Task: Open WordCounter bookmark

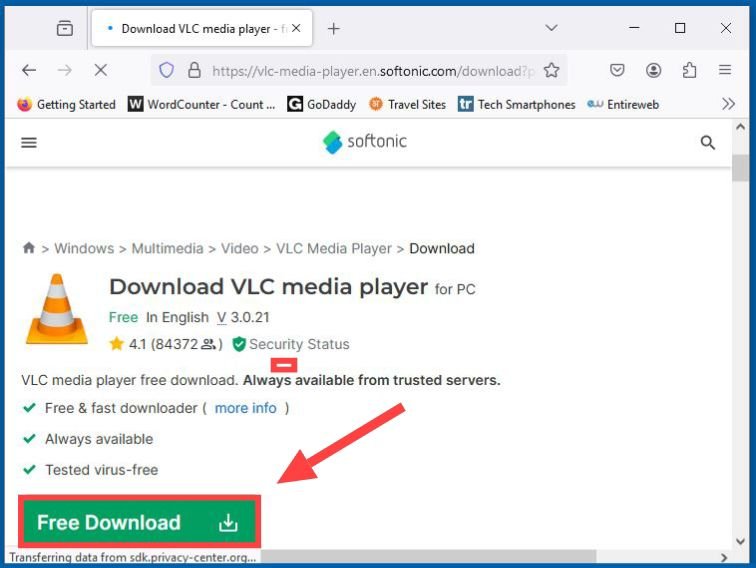Action: 202,104
